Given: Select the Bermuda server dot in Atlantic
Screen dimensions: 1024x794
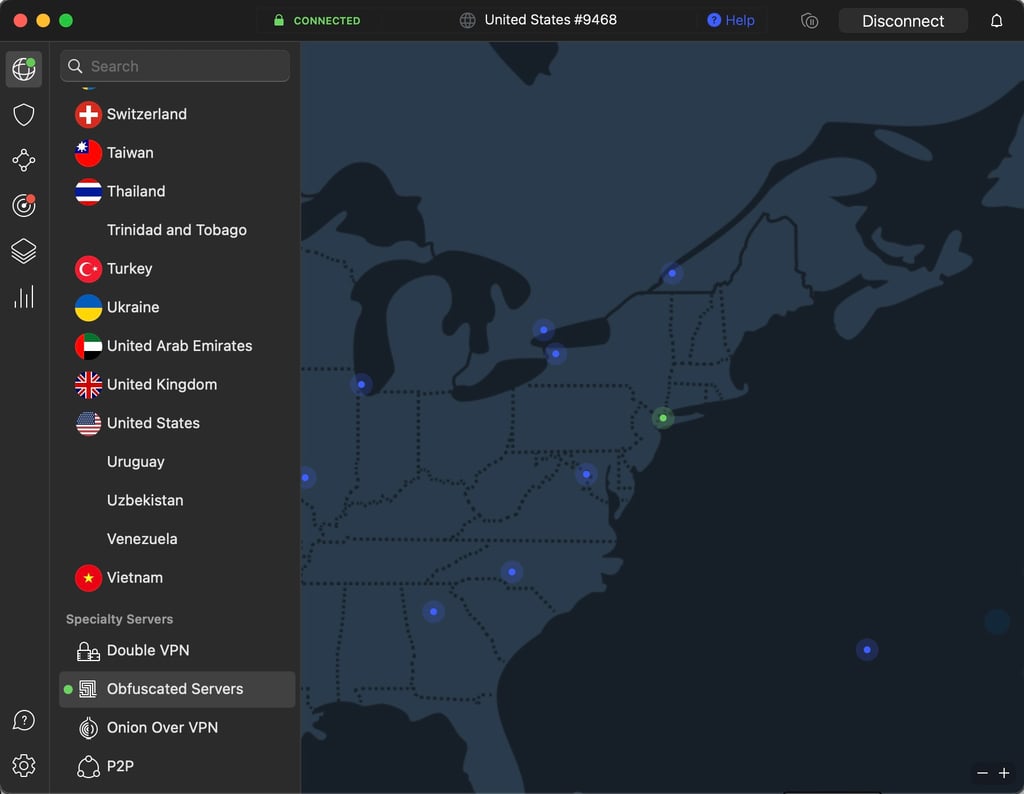Looking at the screenshot, I should click(x=867, y=650).
